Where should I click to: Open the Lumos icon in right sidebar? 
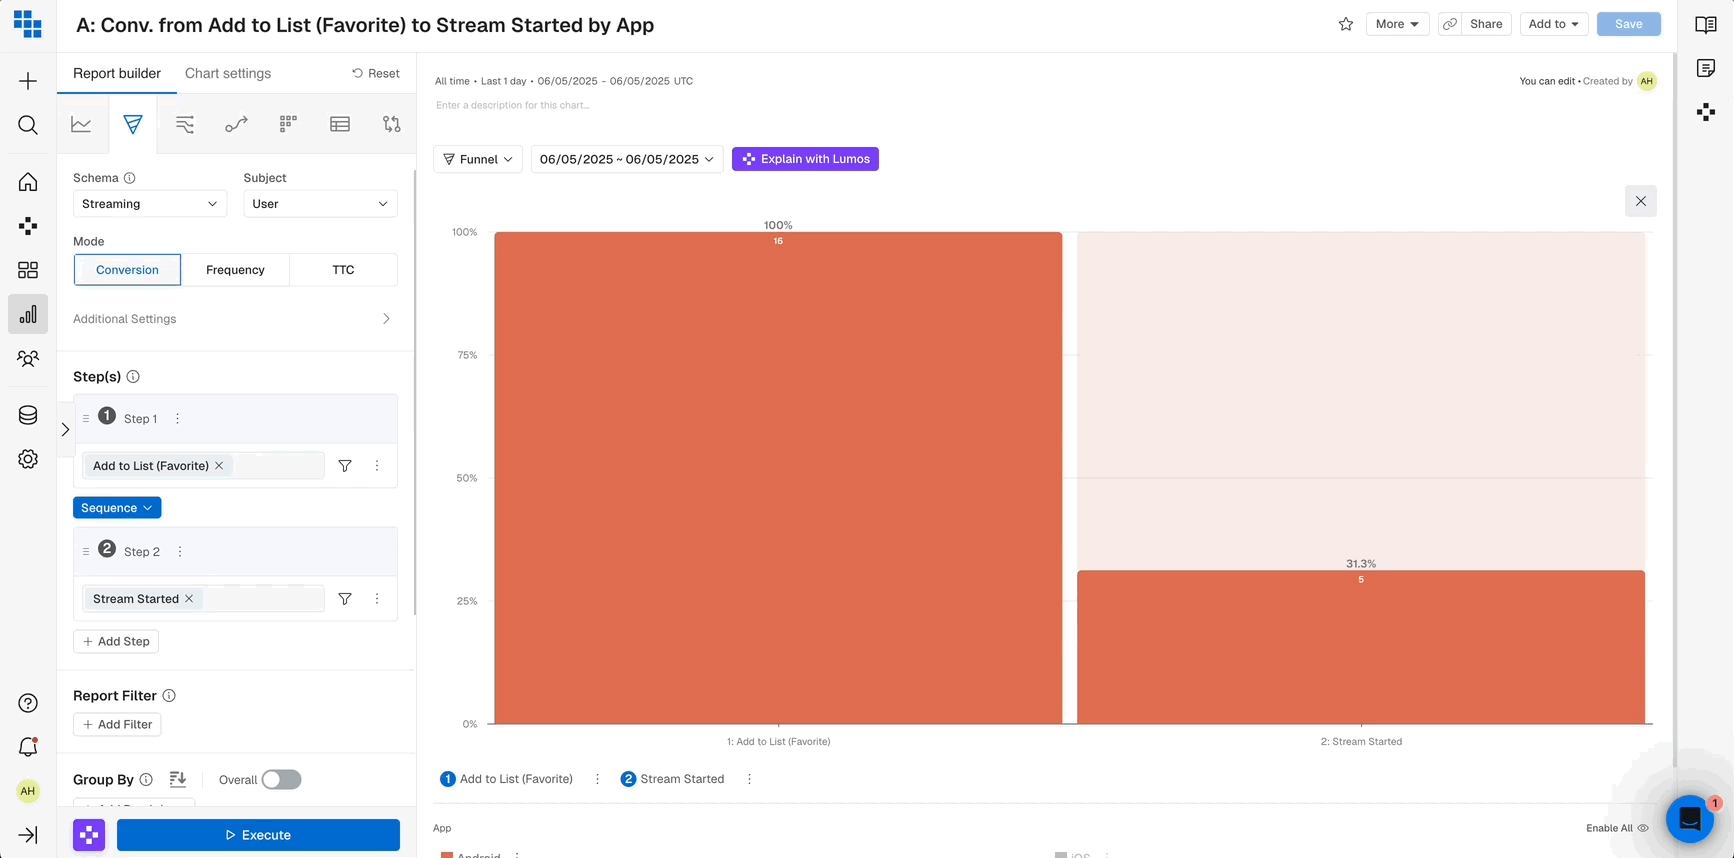pos(1706,112)
